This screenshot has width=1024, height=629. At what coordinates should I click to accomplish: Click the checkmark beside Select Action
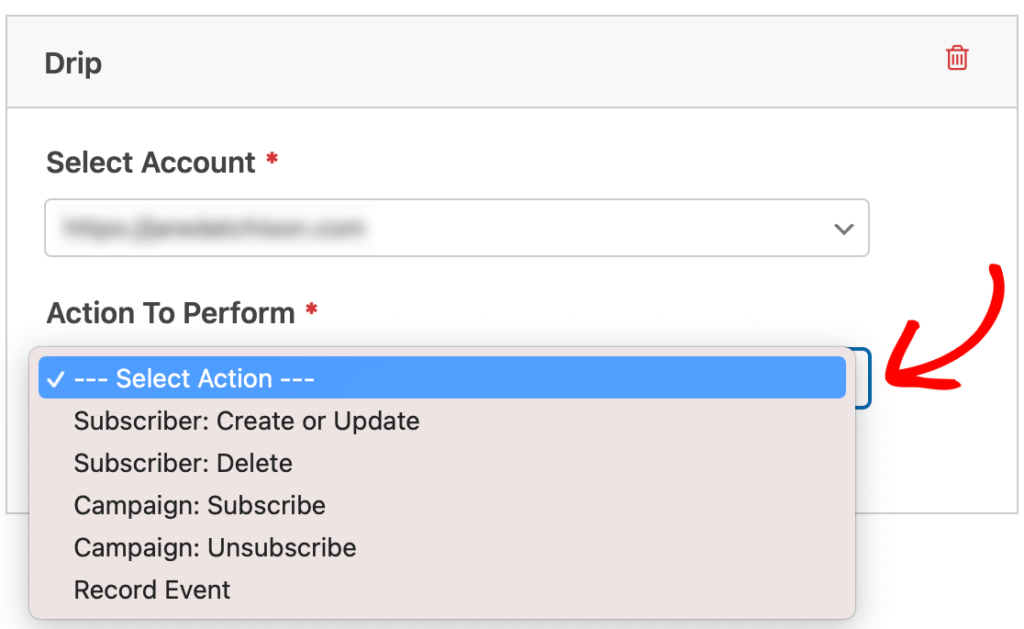(56, 379)
